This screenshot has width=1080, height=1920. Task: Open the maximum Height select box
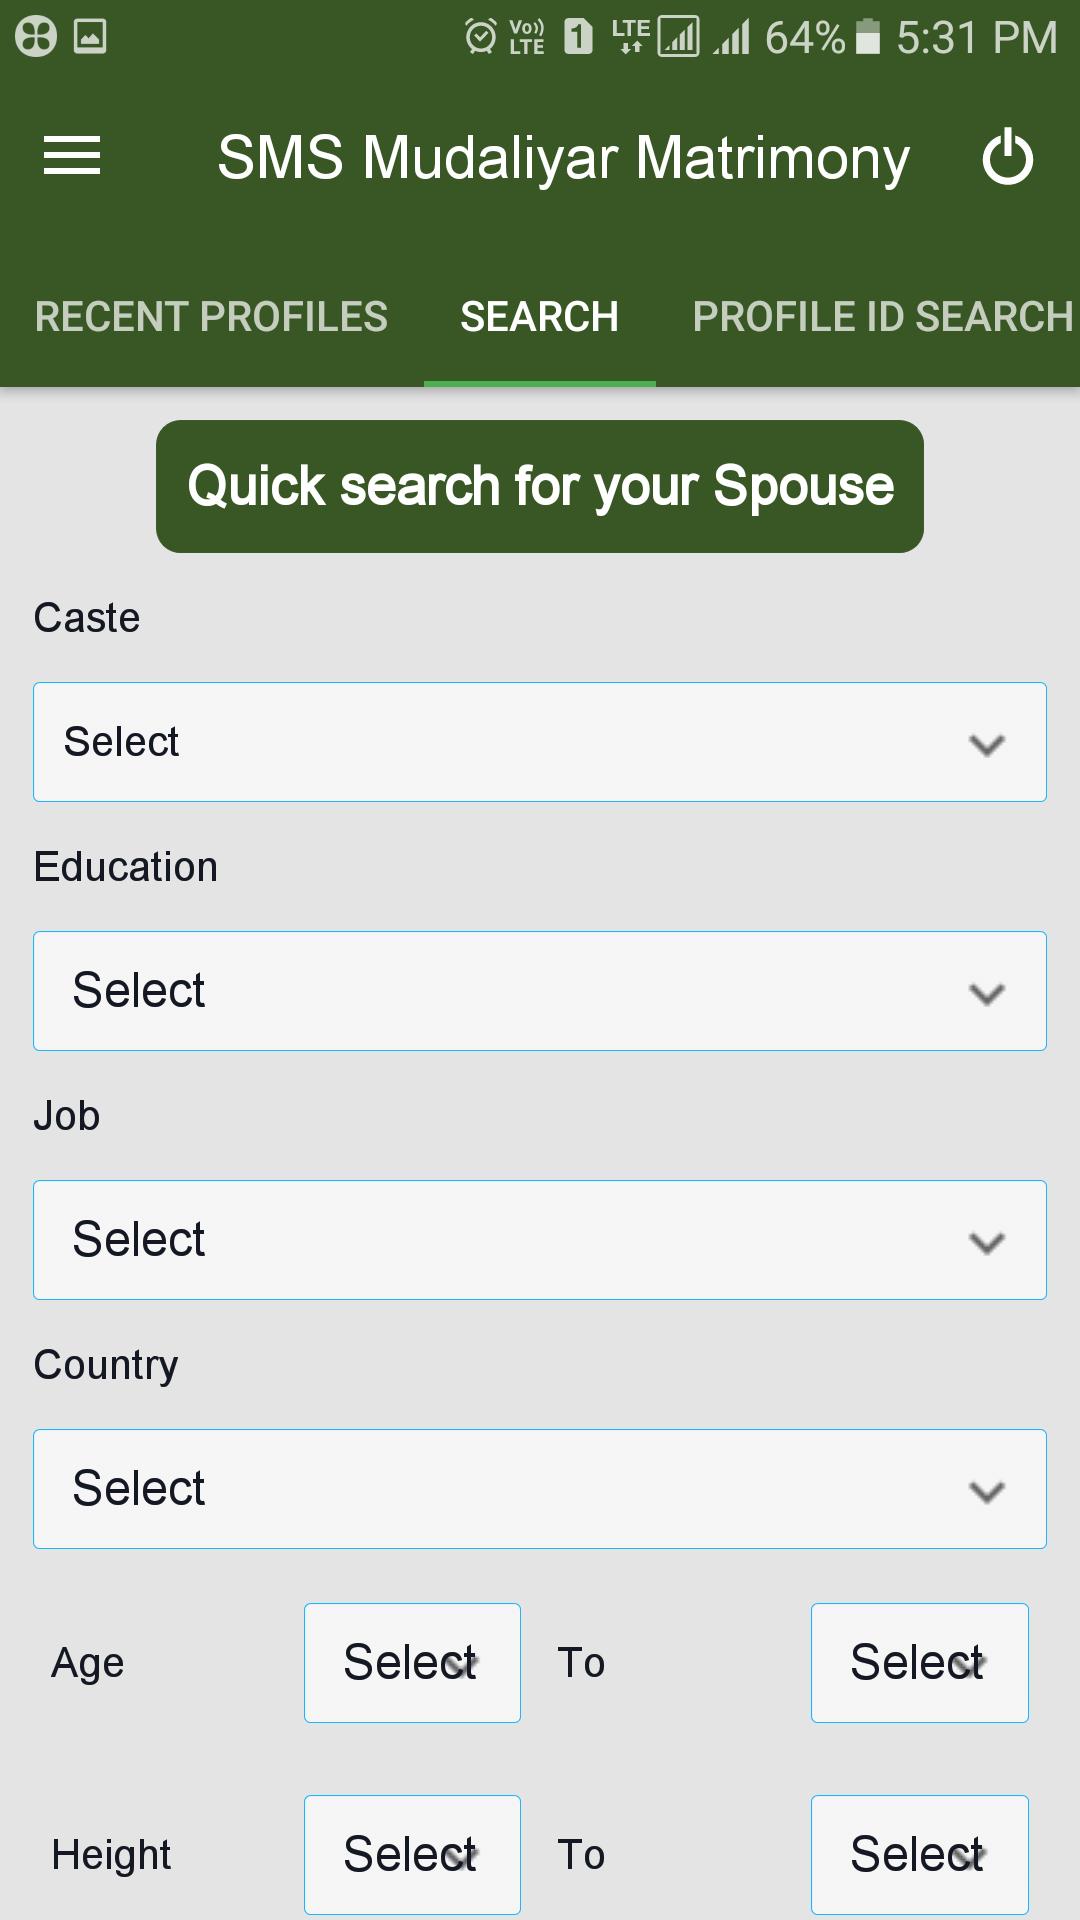coord(920,1855)
